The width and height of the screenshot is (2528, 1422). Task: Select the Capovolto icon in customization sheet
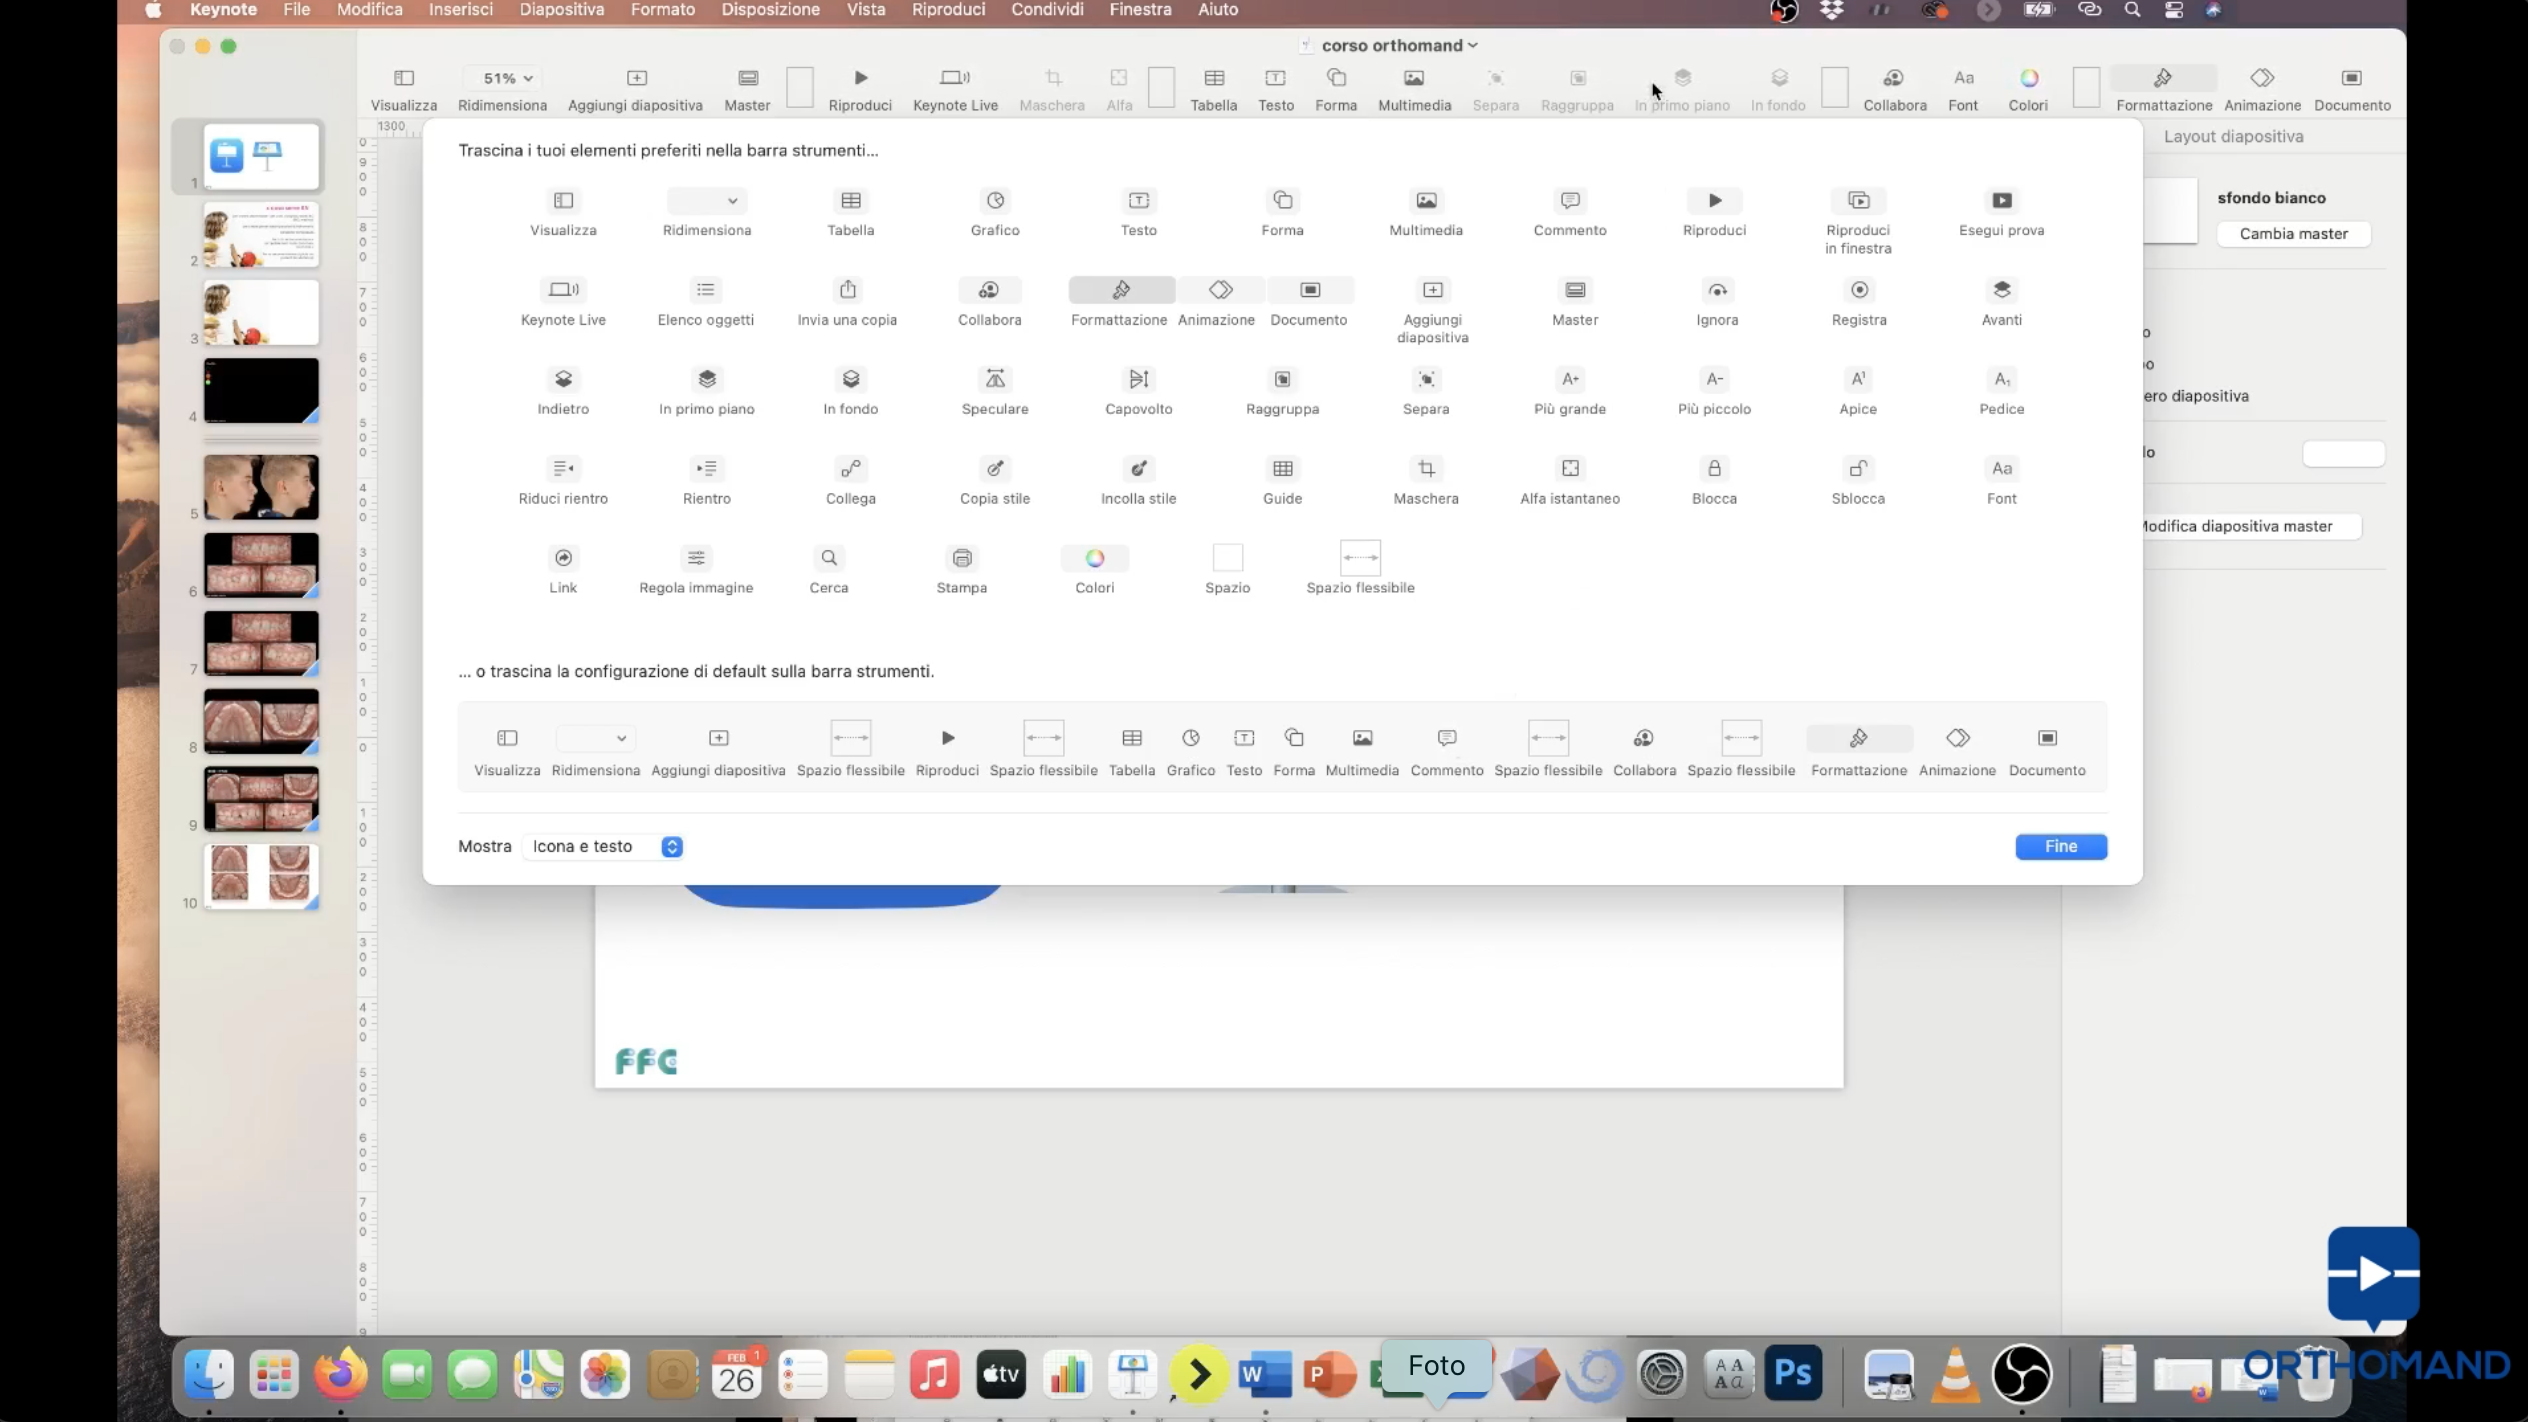(x=1138, y=379)
